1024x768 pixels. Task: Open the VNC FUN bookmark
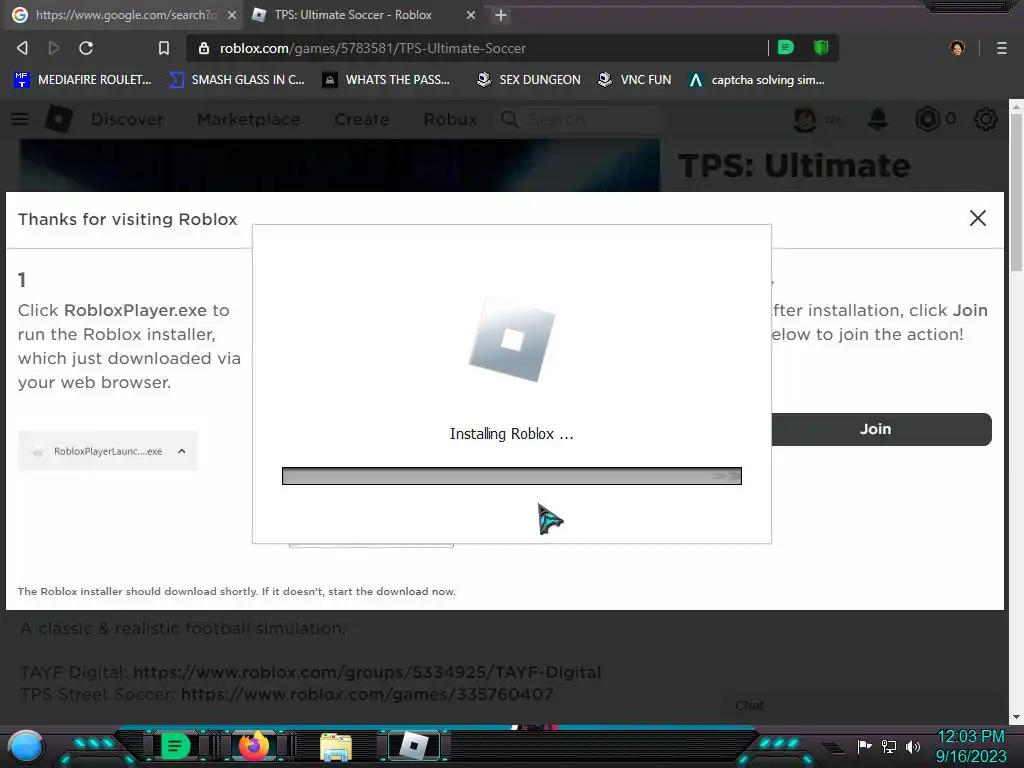click(635, 80)
